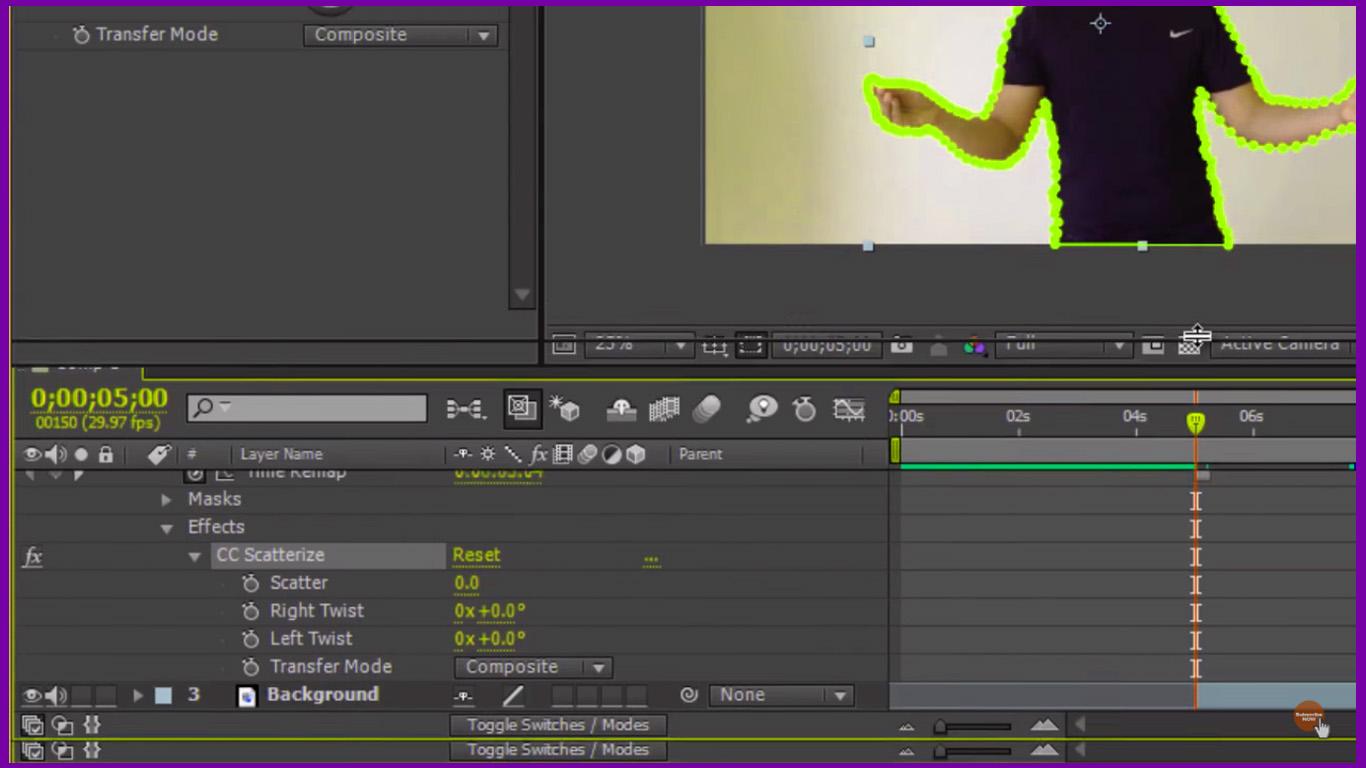Open the Parent None dropdown for Background
Image resolution: width=1366 pixels, height=768 pixels.
point(780,695)
